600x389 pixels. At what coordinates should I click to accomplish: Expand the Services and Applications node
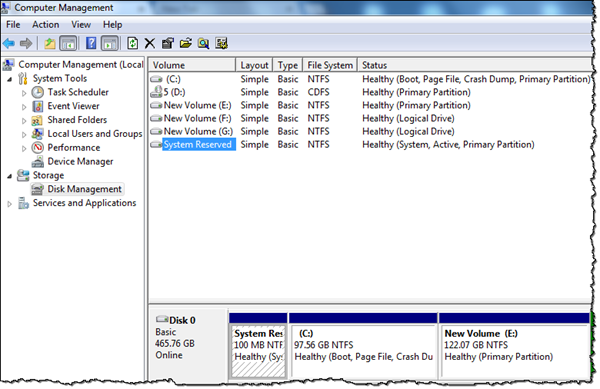10,204
